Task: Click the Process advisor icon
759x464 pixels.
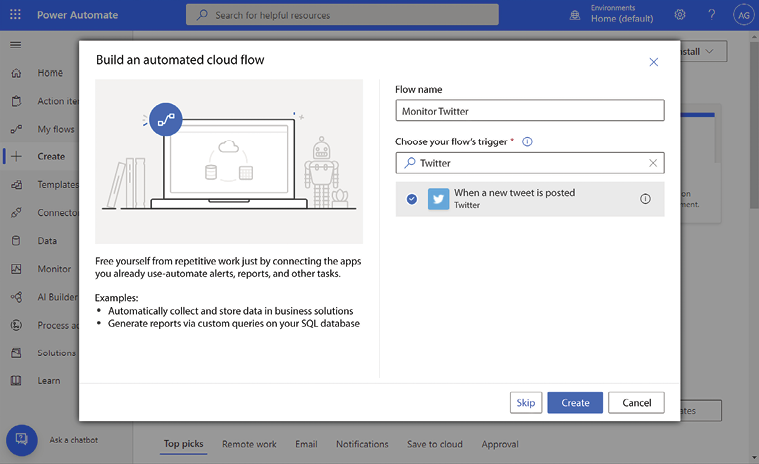Action: pyautogui.click(x=16, y=325)
